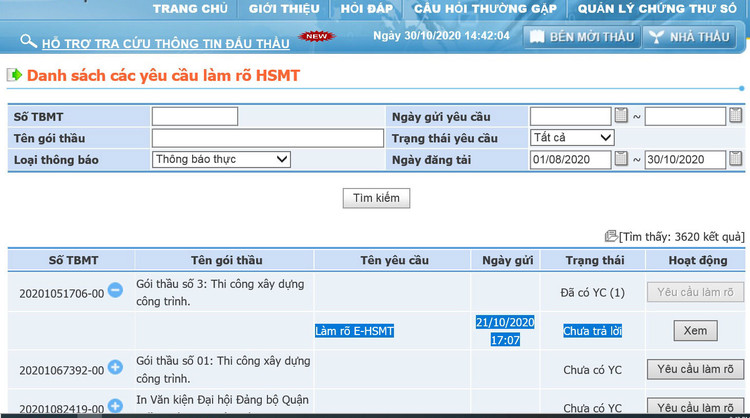Click disabled Yêu cầu làm rõ for 20201051706-00
This screenshot has height=418, width=750.
pyautogui.click(x=695, y=292)
